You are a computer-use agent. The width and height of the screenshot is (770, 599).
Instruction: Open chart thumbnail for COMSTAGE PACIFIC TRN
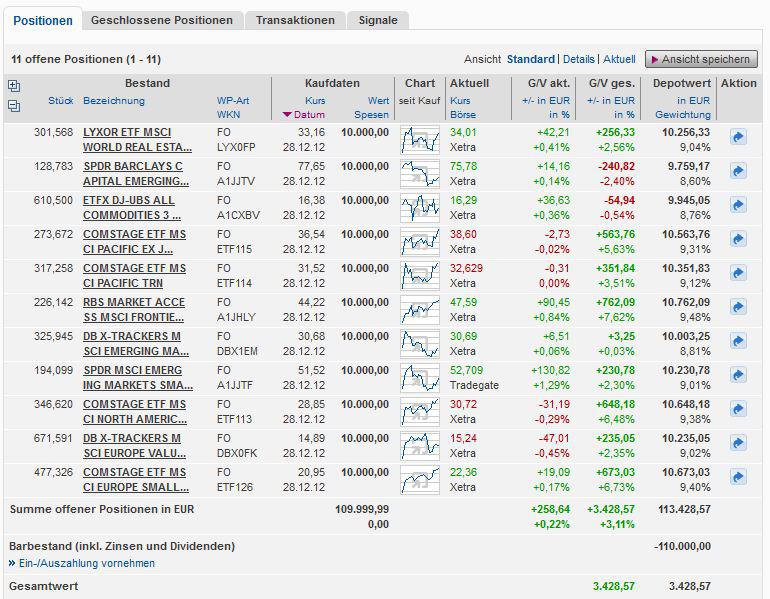click(420, 275)
